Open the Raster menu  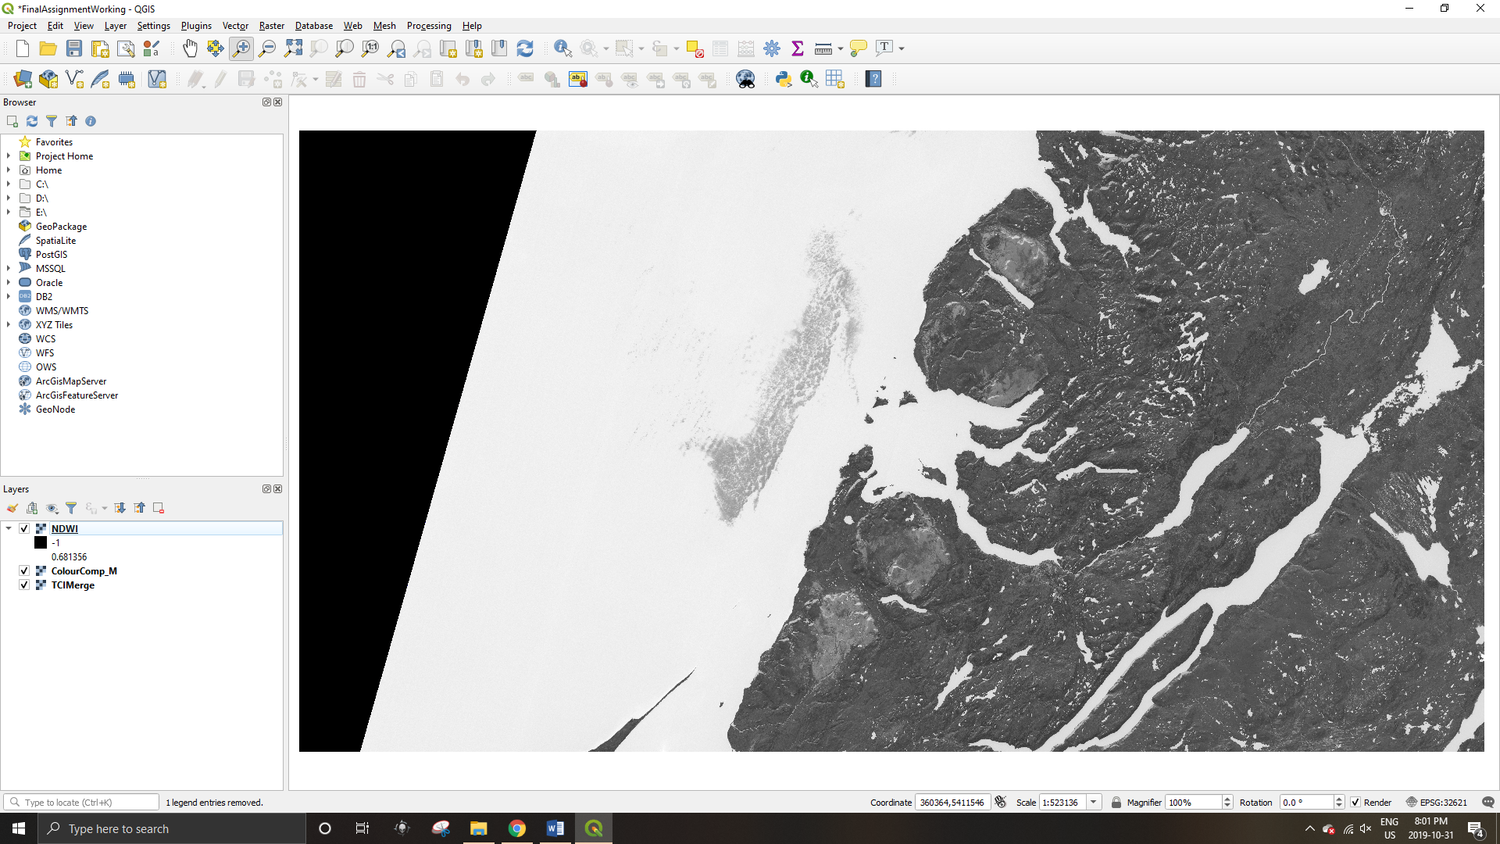(271, 25)
